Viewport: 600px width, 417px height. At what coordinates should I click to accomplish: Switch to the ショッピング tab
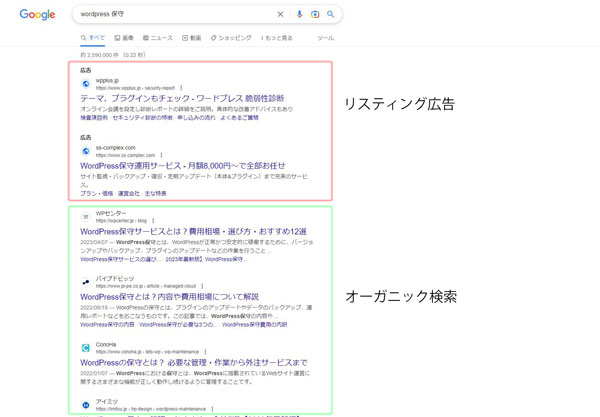[x=231, y=37]
